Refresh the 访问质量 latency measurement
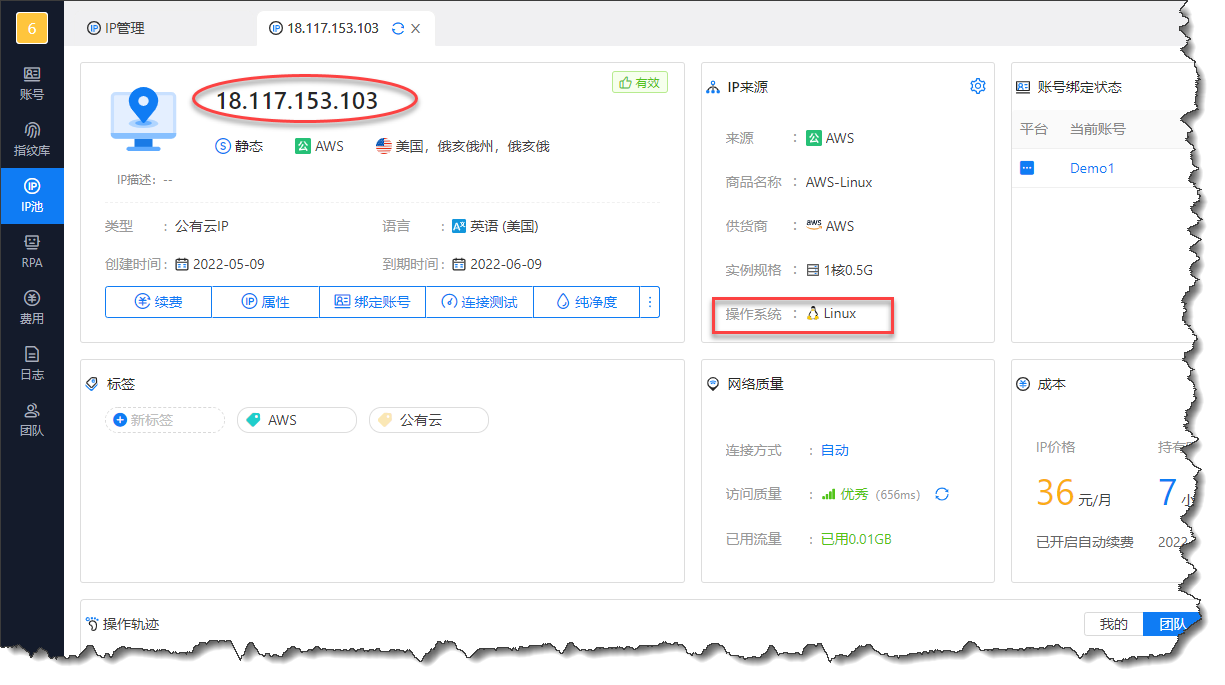 (941, 494)
